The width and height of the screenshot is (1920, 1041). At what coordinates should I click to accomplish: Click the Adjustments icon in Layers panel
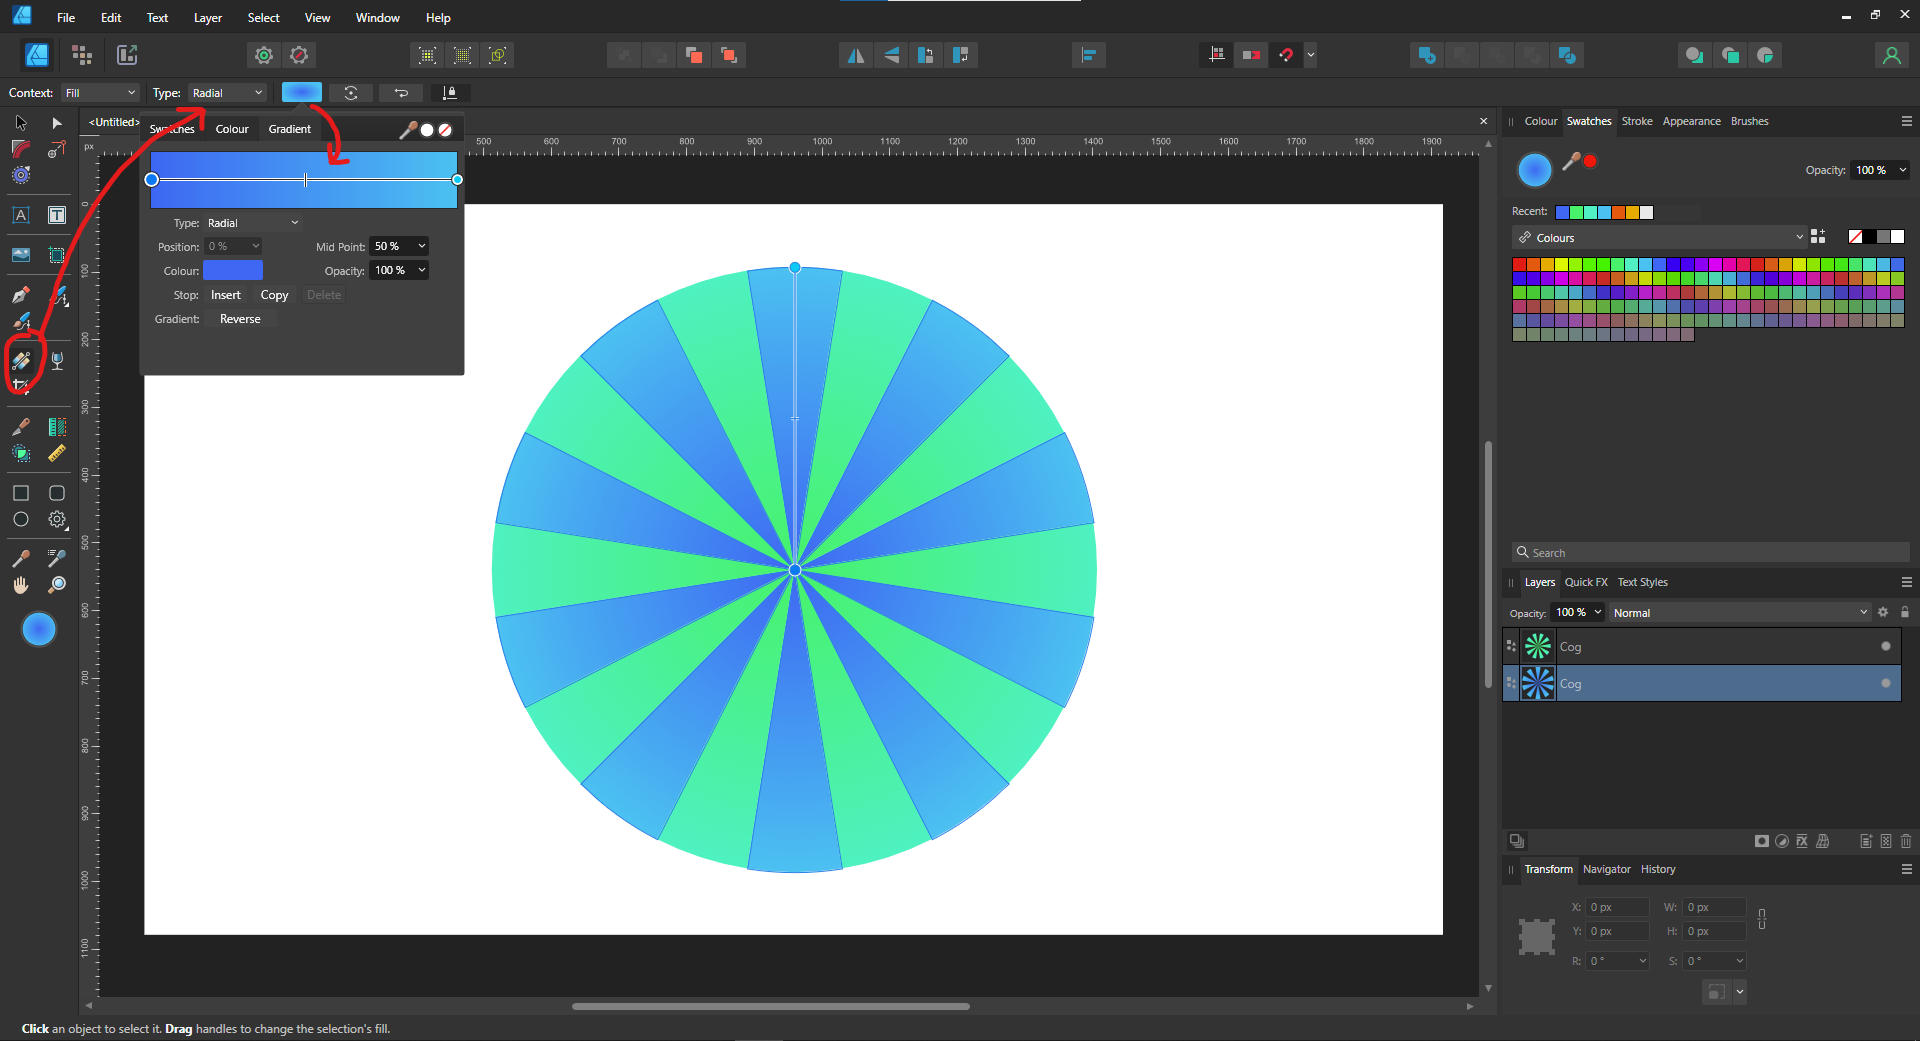(x=1782, y=841)
